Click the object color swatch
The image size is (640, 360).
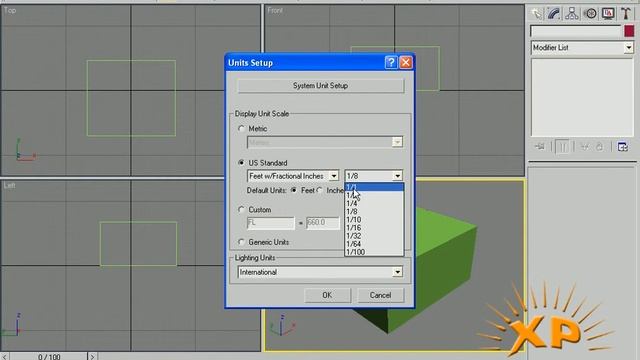629,31
